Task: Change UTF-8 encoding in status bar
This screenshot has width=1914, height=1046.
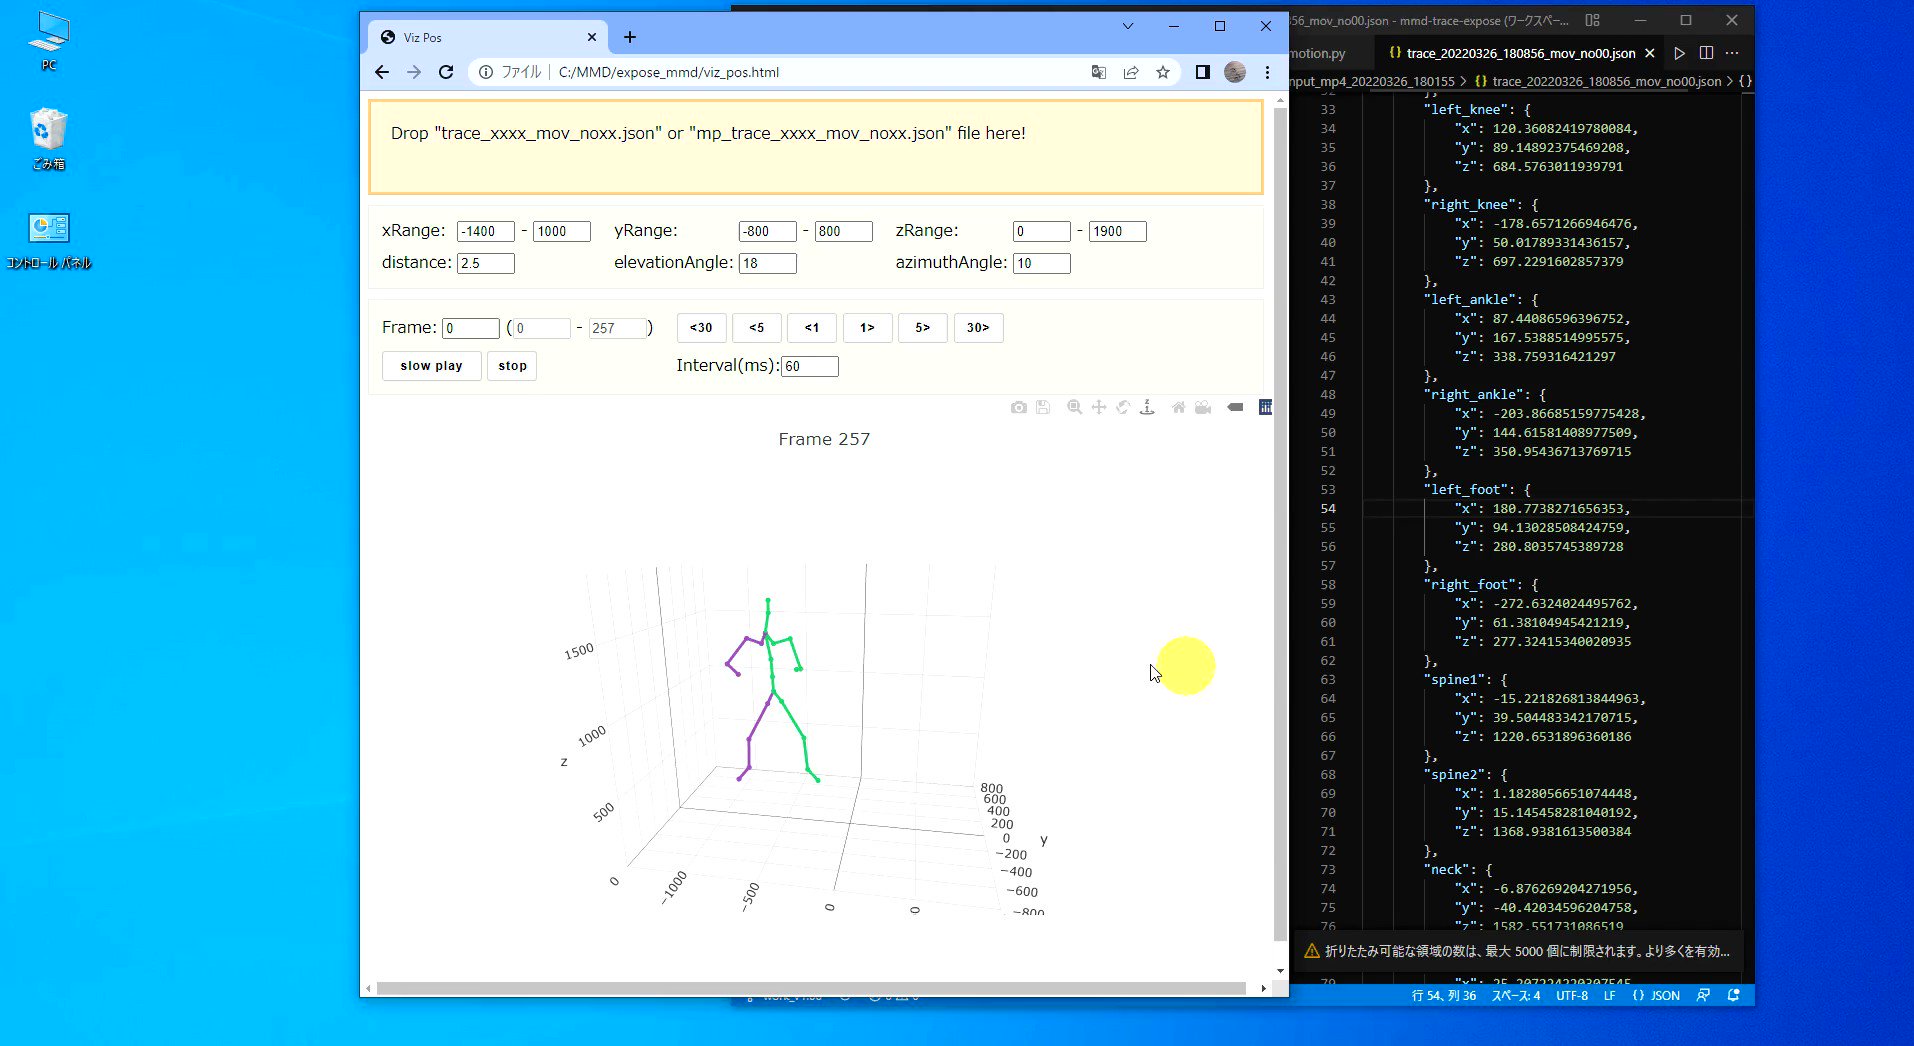Action: [1572, 995]
